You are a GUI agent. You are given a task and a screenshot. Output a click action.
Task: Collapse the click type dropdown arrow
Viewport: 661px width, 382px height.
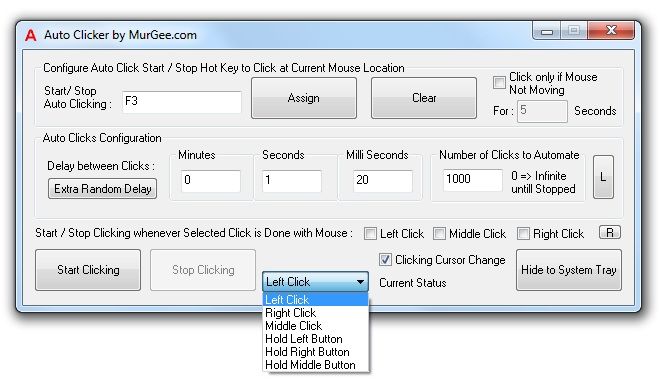coord(360,282)
